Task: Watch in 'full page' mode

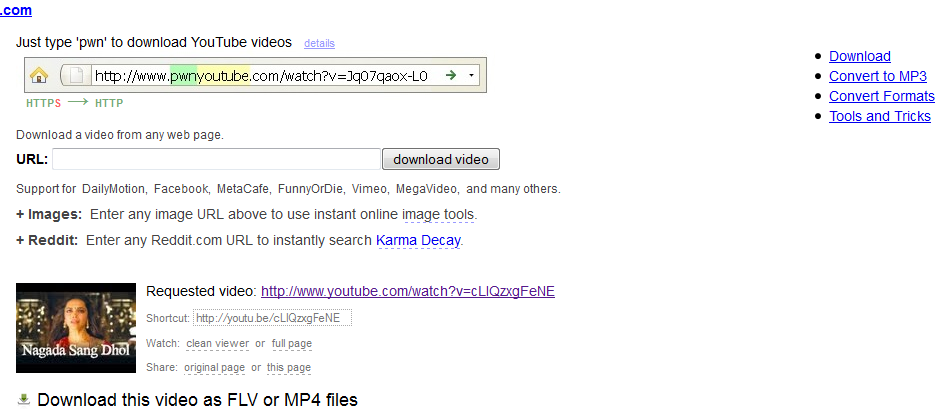Action: (x=292, y=344)
